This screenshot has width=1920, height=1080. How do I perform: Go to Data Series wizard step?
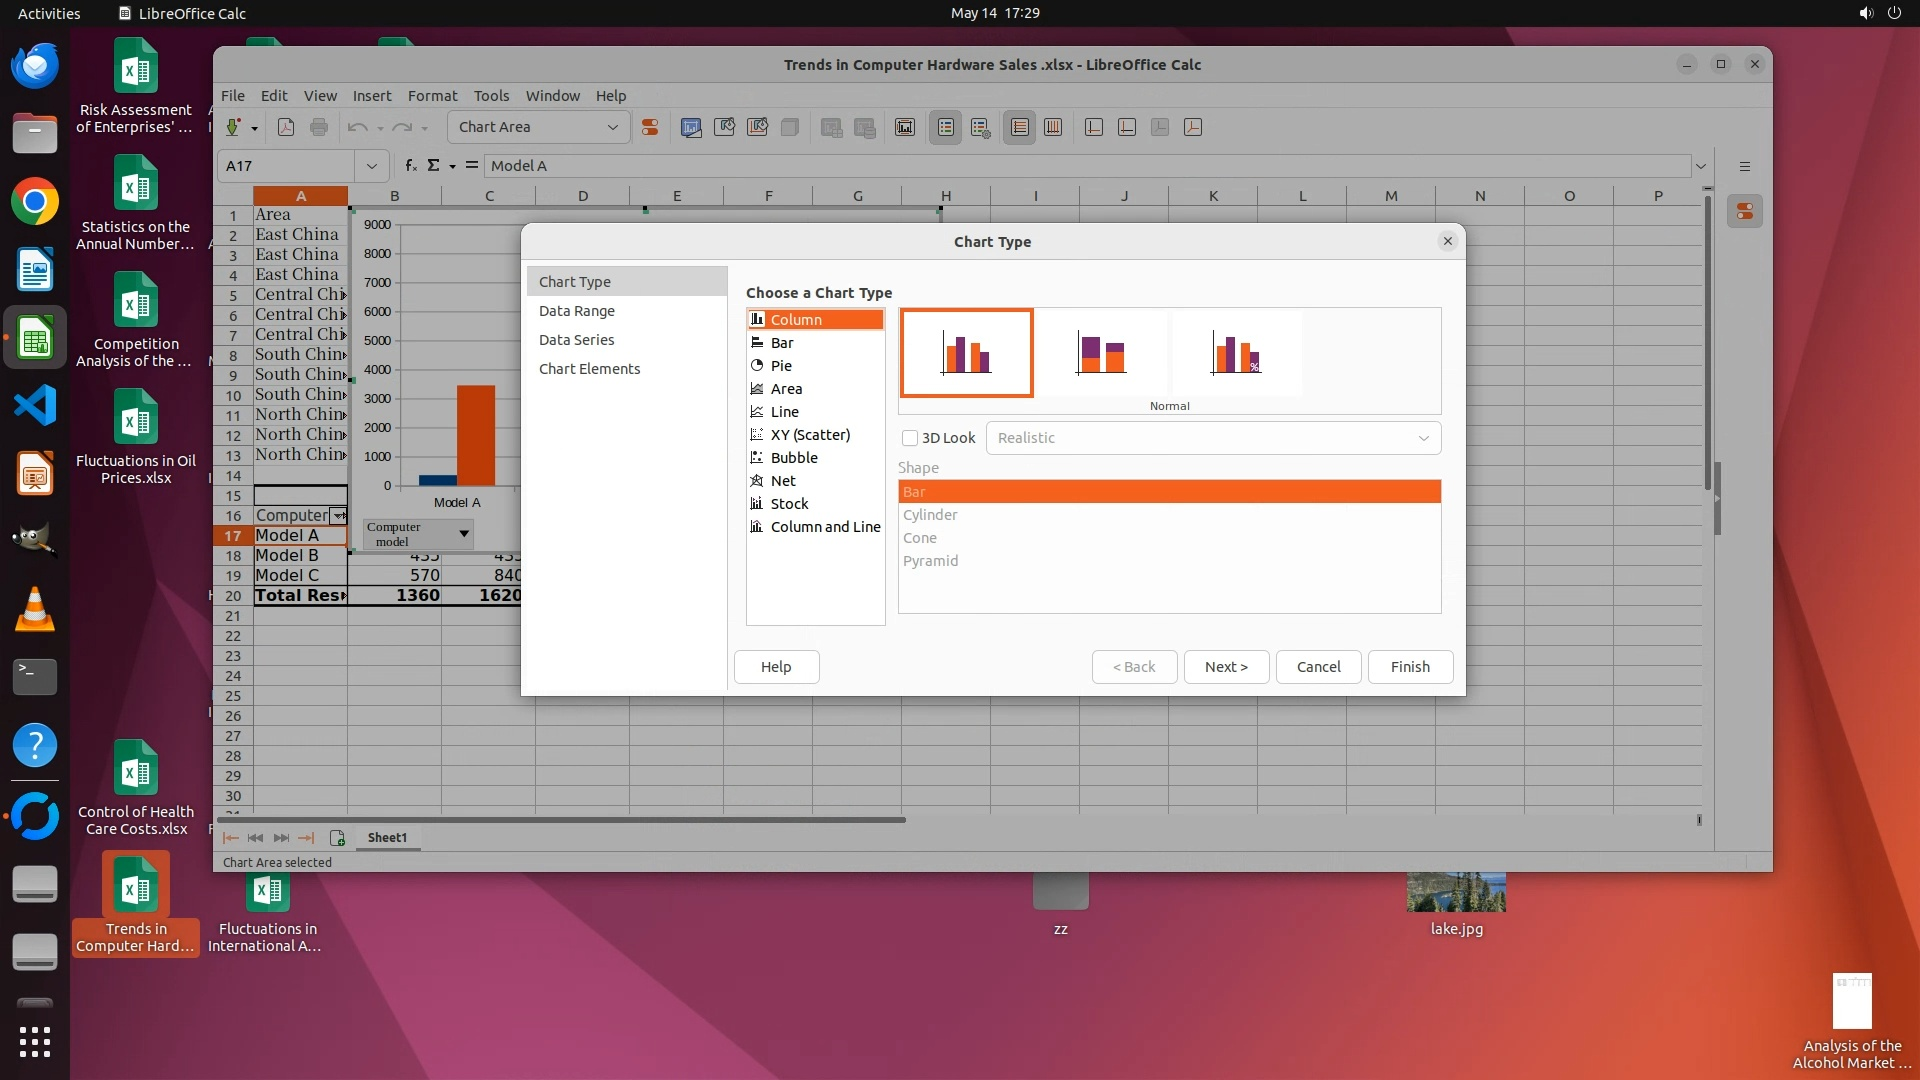576,340
